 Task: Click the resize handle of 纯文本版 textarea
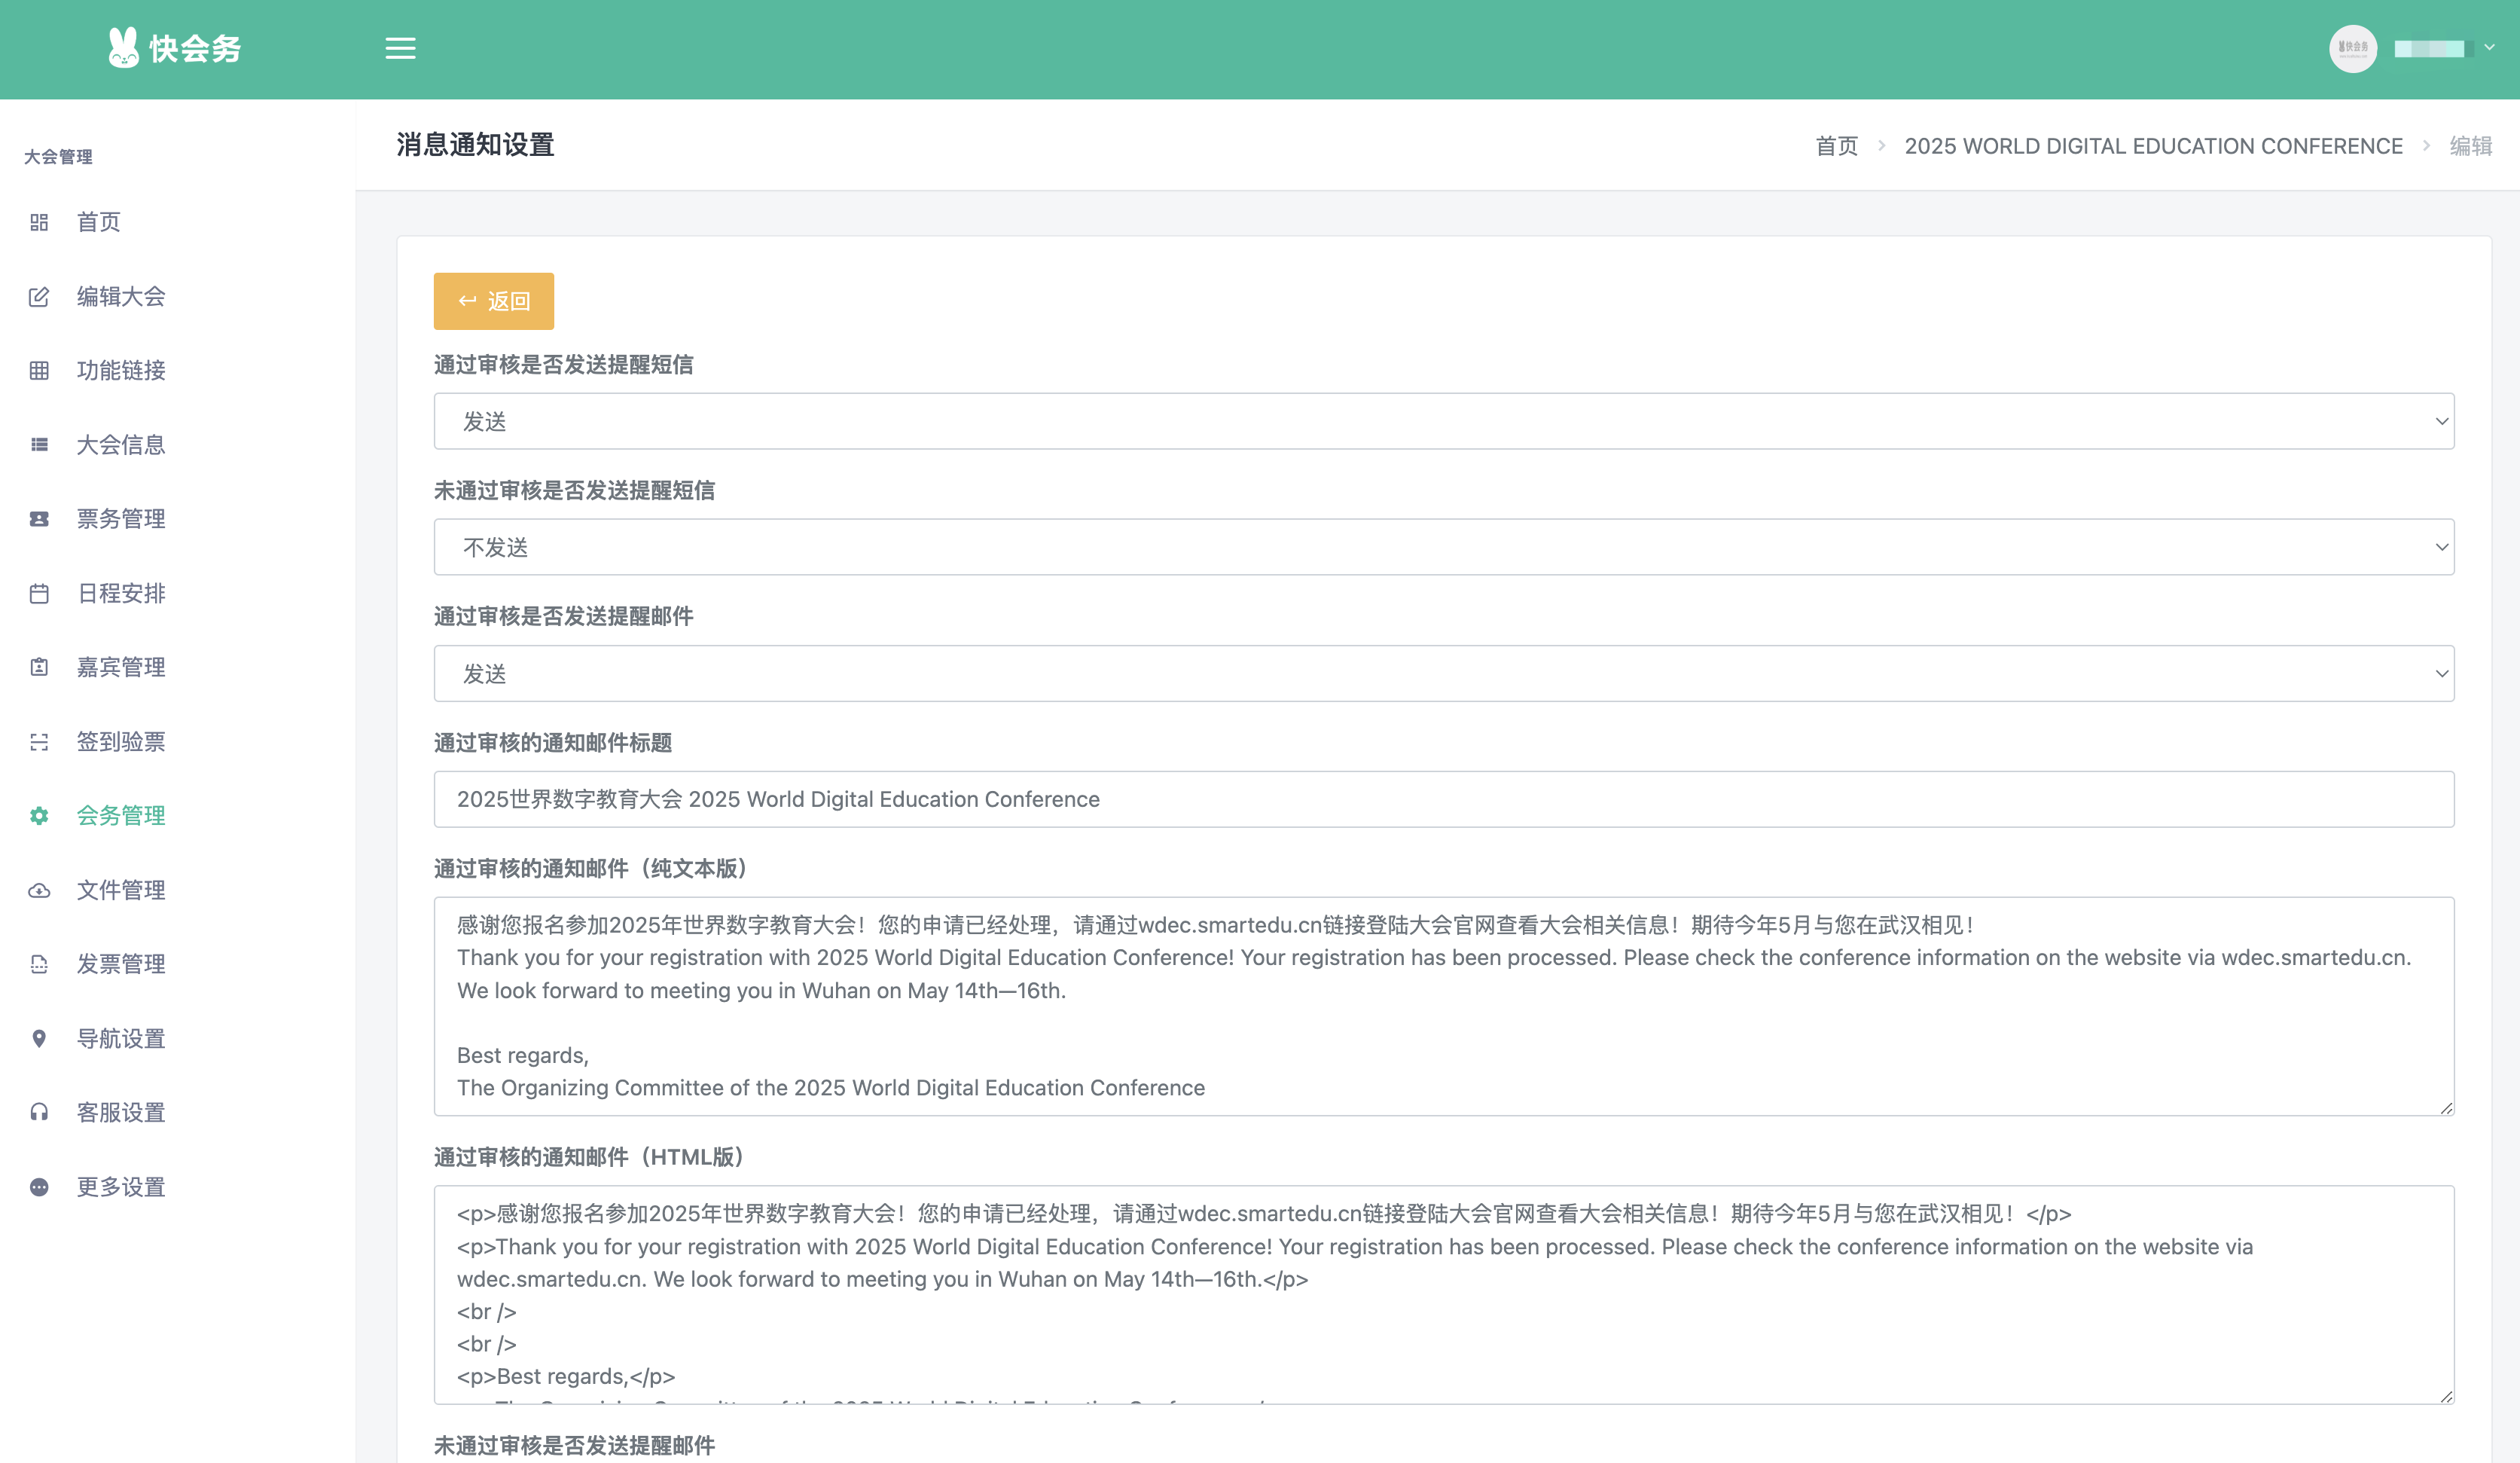click(2446, 1107)
